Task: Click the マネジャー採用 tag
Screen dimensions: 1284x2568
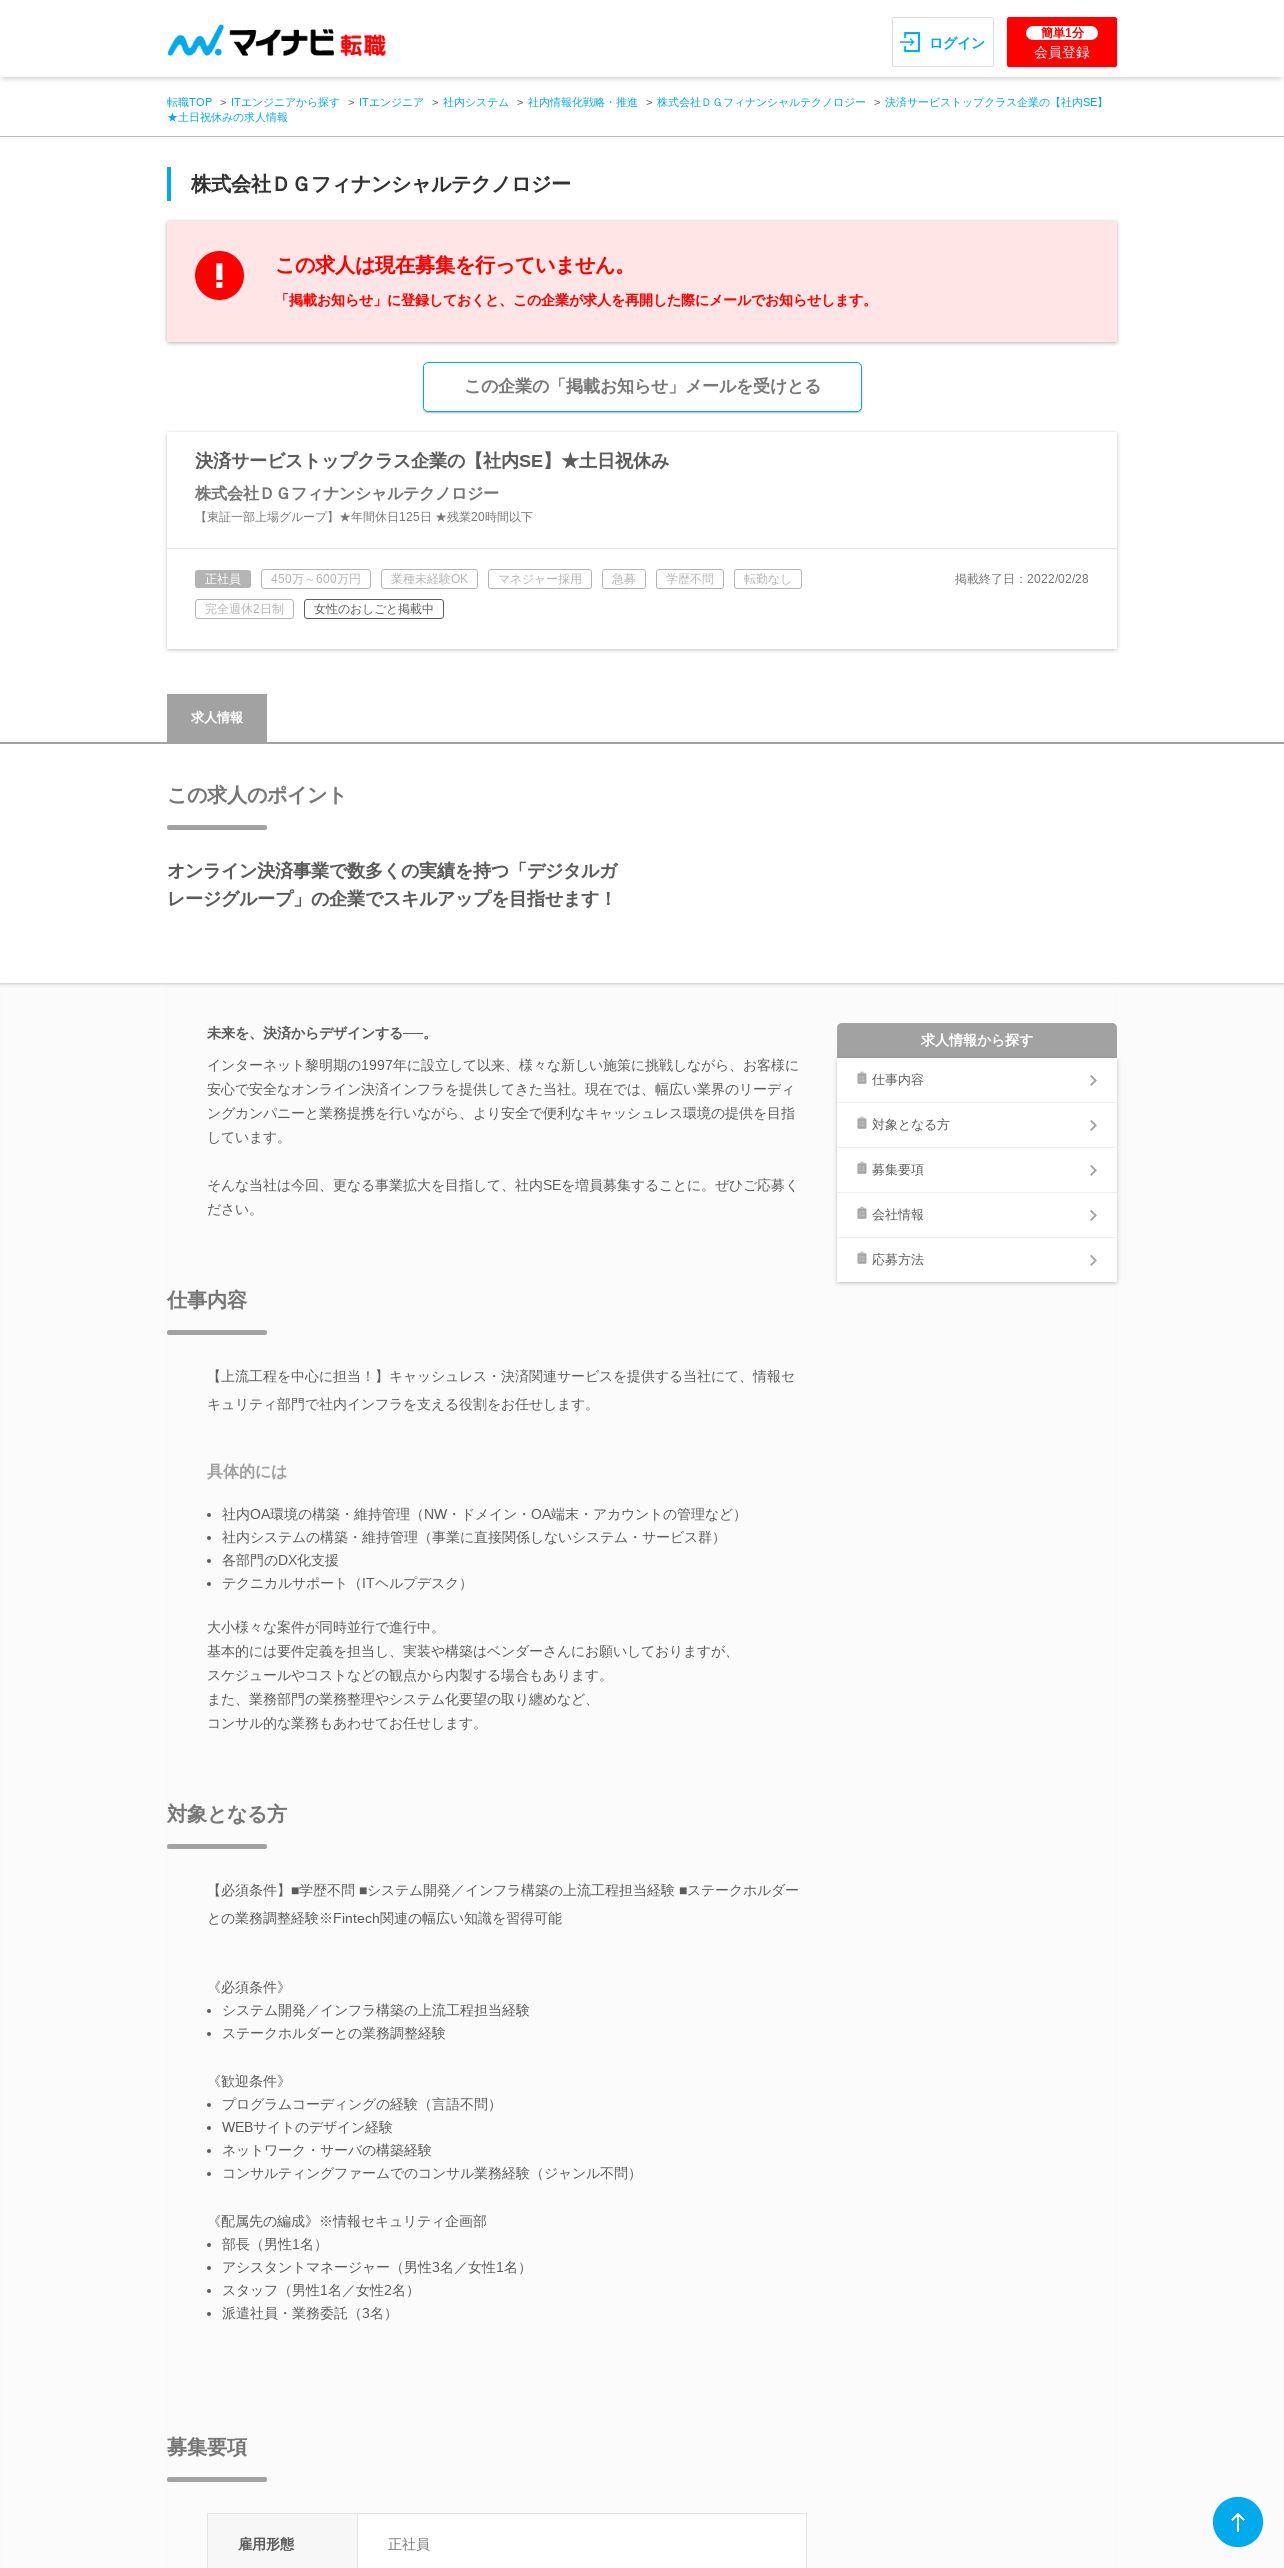Action: tap(540, 579)
